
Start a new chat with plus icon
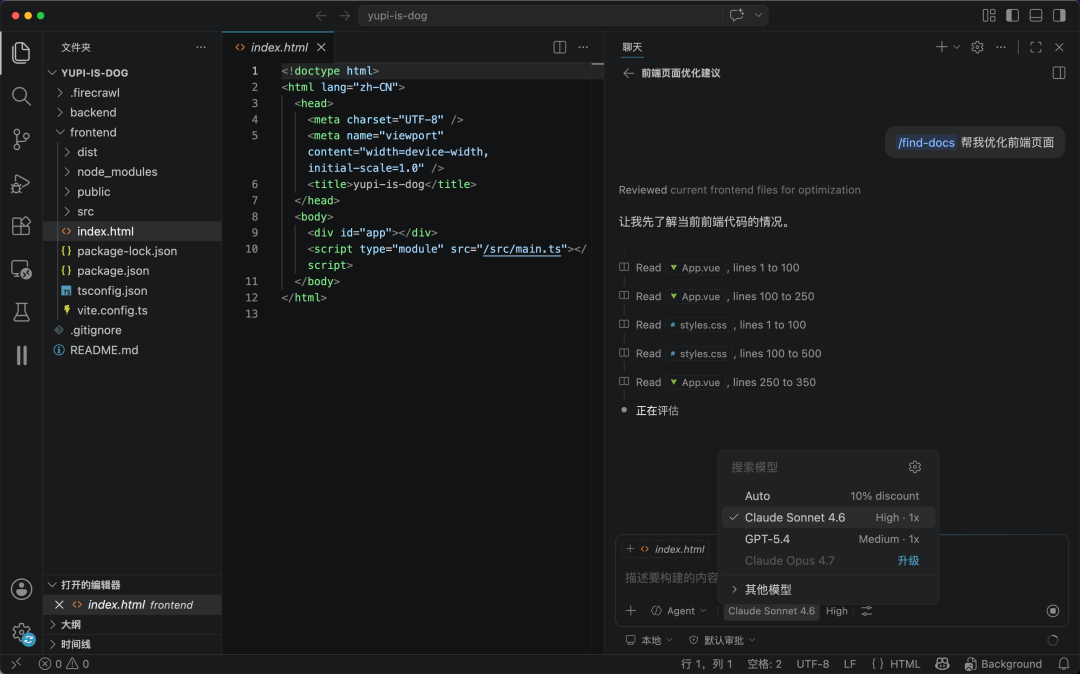[x=941, y=47]
